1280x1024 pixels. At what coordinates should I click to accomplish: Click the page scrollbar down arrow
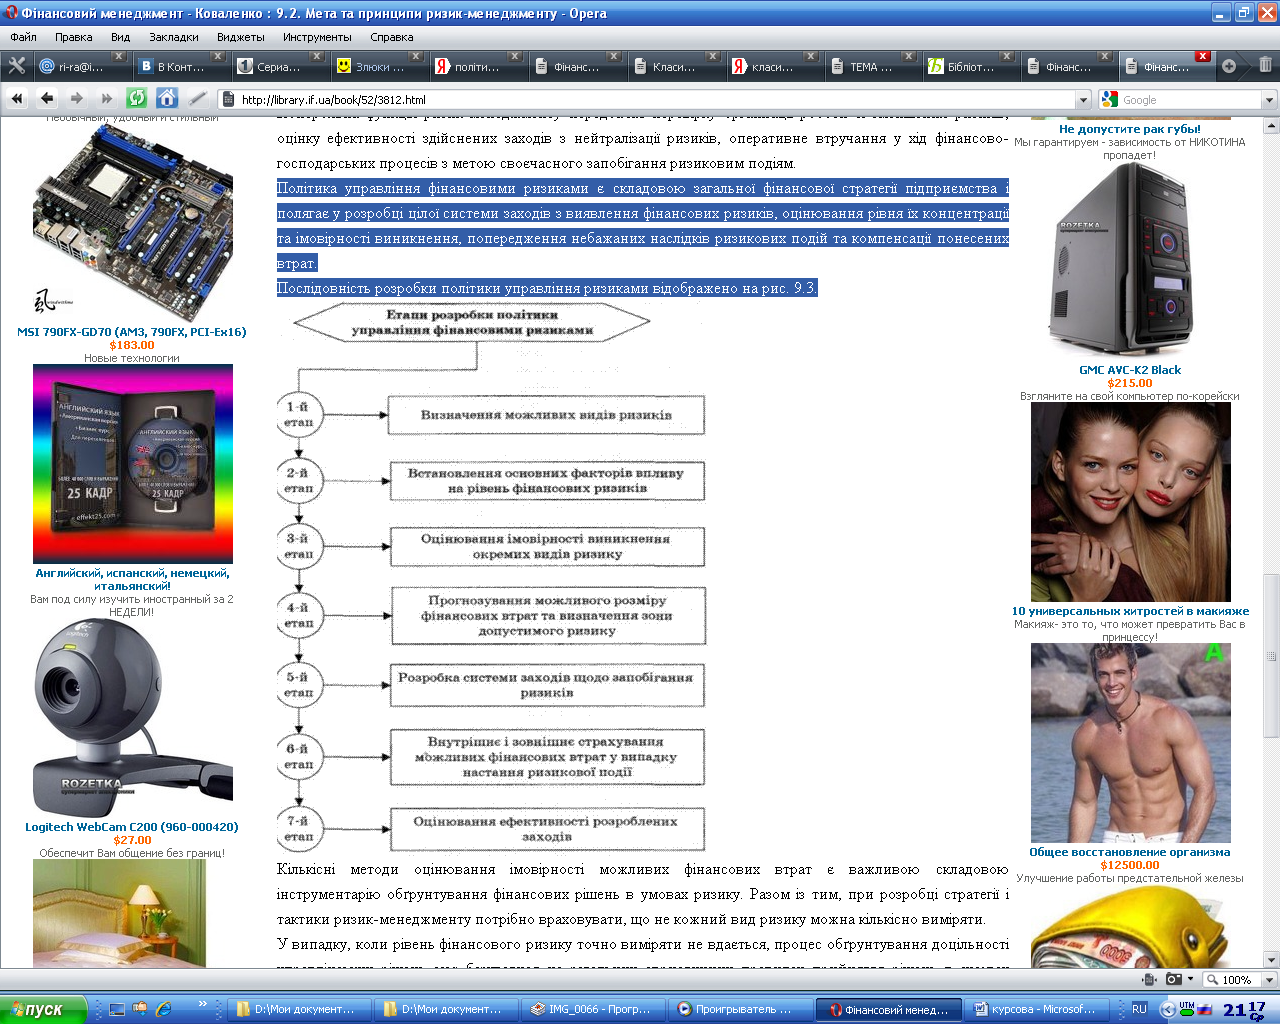1271,959
